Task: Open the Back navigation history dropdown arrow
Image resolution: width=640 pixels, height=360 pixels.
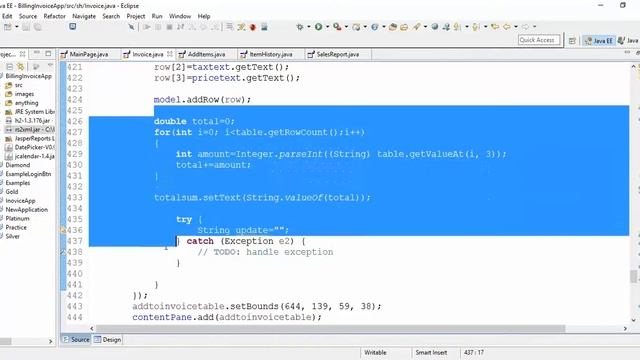Action: coord(516,27)
